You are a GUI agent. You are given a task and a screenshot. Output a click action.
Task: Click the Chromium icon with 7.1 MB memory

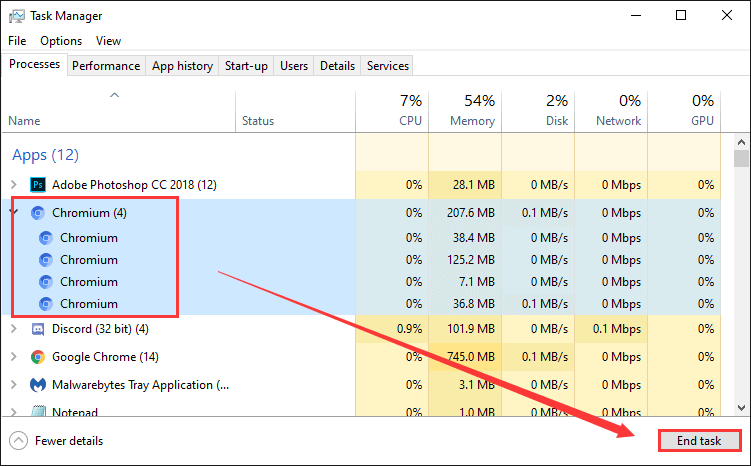(x=46, y=282)
